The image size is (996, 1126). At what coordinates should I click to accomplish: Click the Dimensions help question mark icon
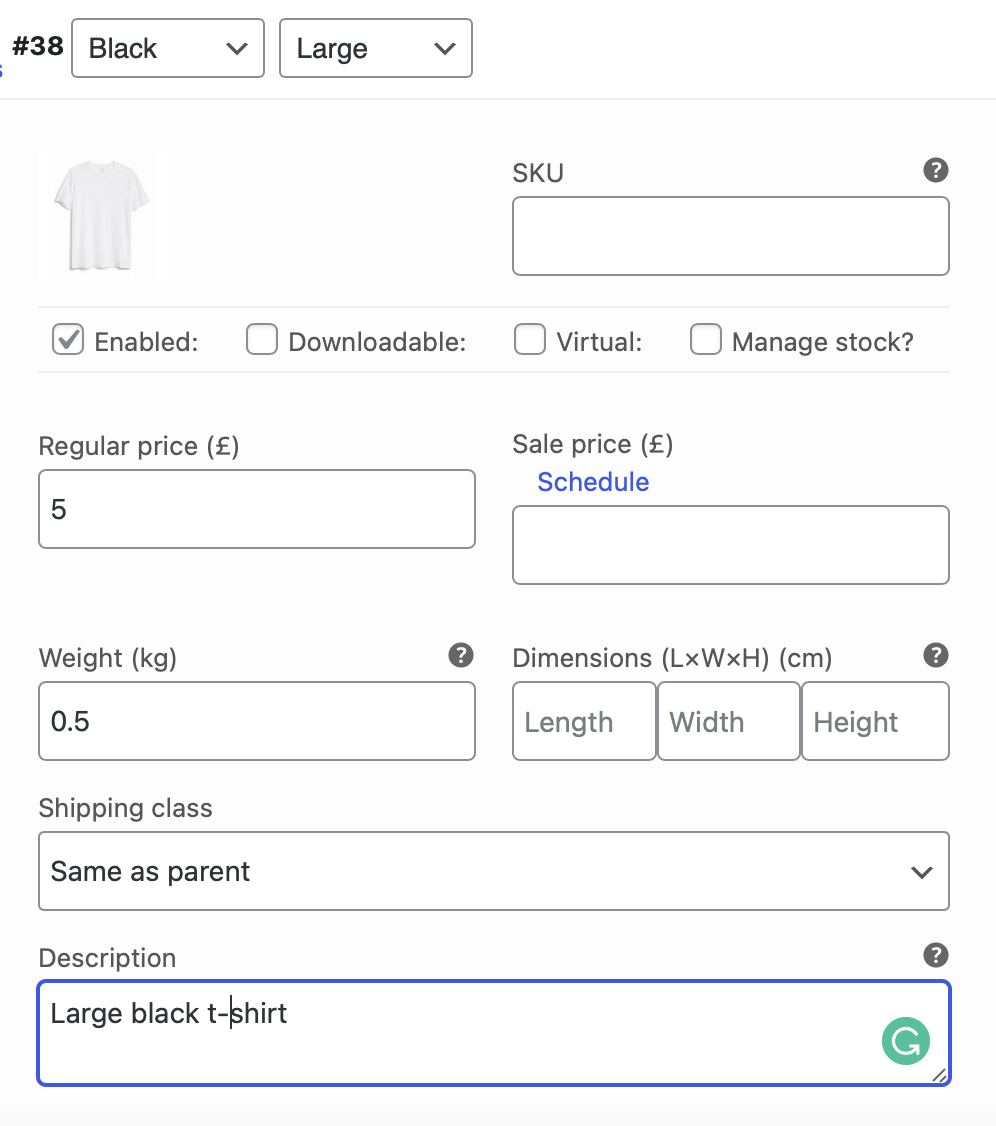935,655
